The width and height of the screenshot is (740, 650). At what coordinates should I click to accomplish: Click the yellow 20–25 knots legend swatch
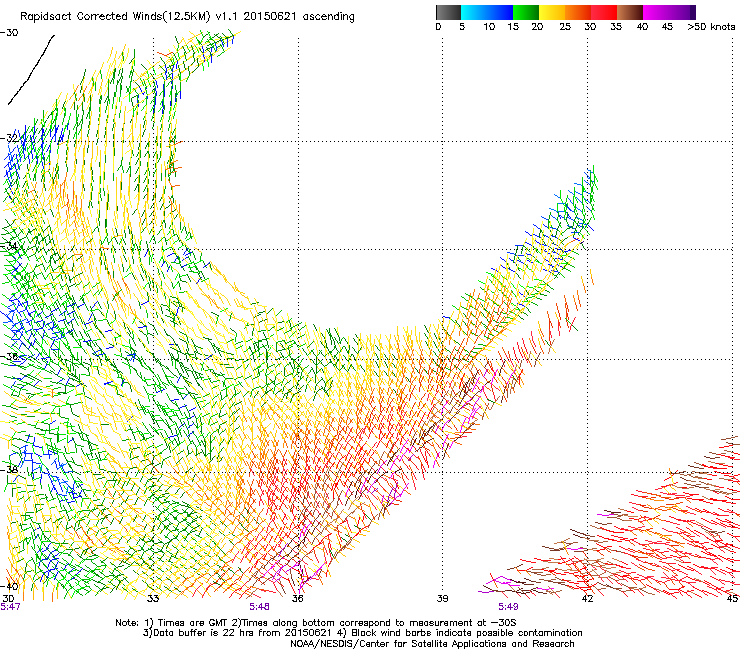[552, 12]
